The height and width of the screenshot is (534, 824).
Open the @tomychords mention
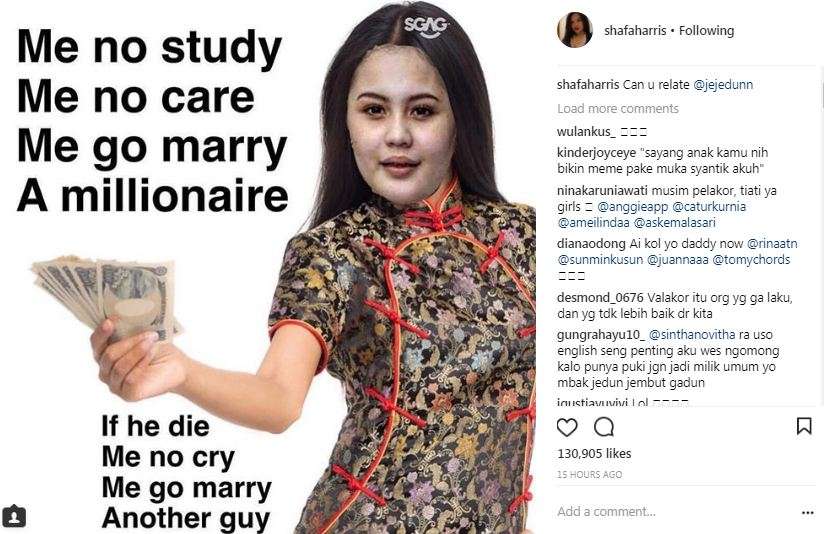pos(751,259)
